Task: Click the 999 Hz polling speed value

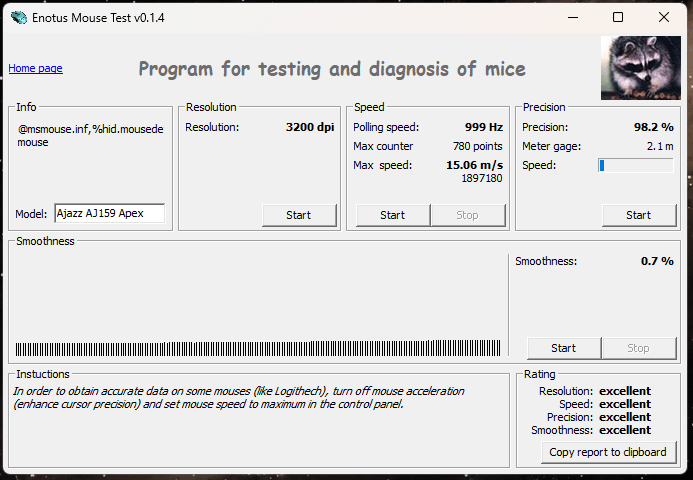Action: (483, 128)
